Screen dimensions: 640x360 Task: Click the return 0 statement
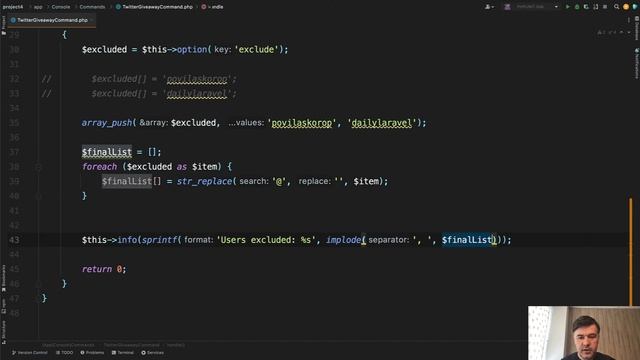pyautogui.click(x=104, y=269)
